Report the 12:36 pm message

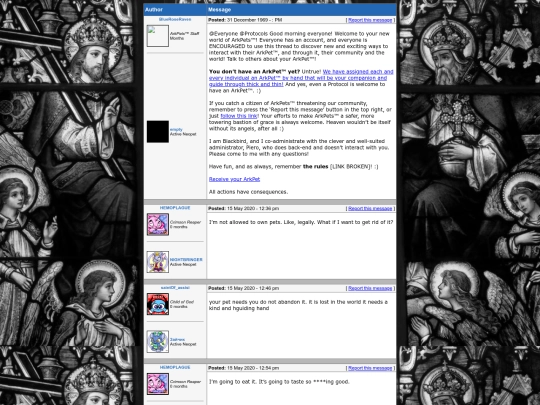[x=370, y=209]
